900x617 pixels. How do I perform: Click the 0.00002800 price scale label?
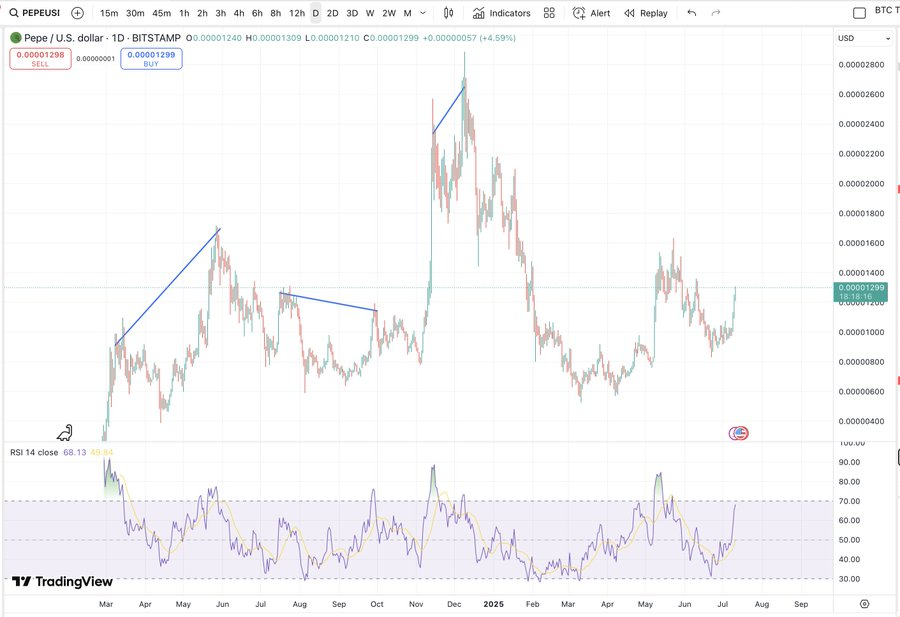click(862, 65)
